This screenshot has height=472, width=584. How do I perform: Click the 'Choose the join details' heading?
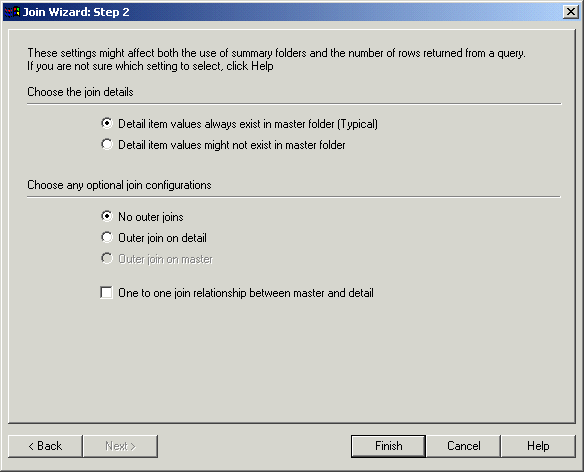click(x=80, y=92)
